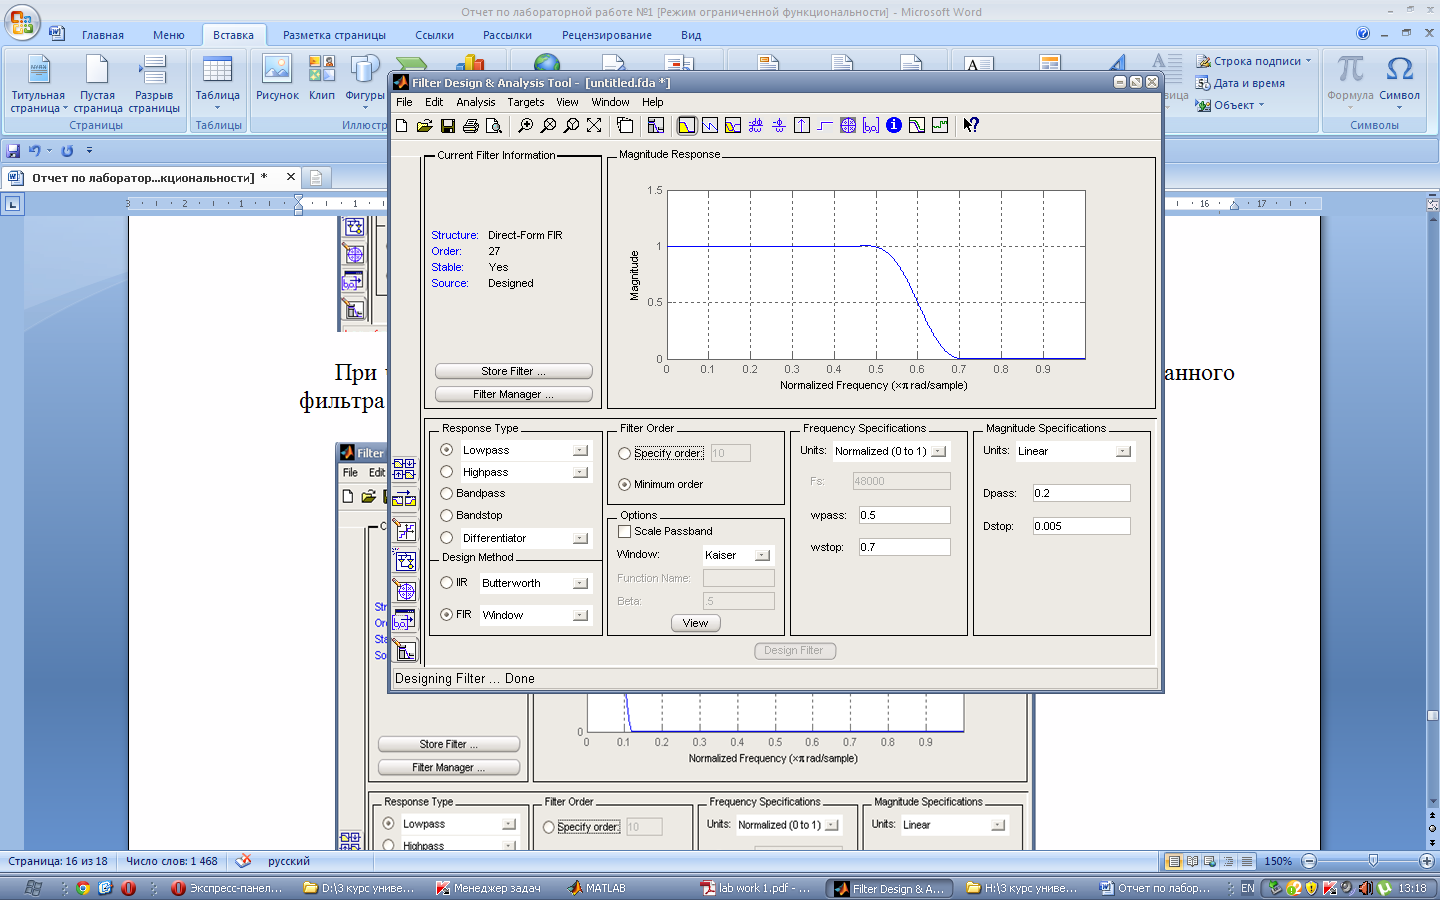Click the Word zoom in plus button
Viewport: 1440px width, 900px height.
(x=1426, y=861)
